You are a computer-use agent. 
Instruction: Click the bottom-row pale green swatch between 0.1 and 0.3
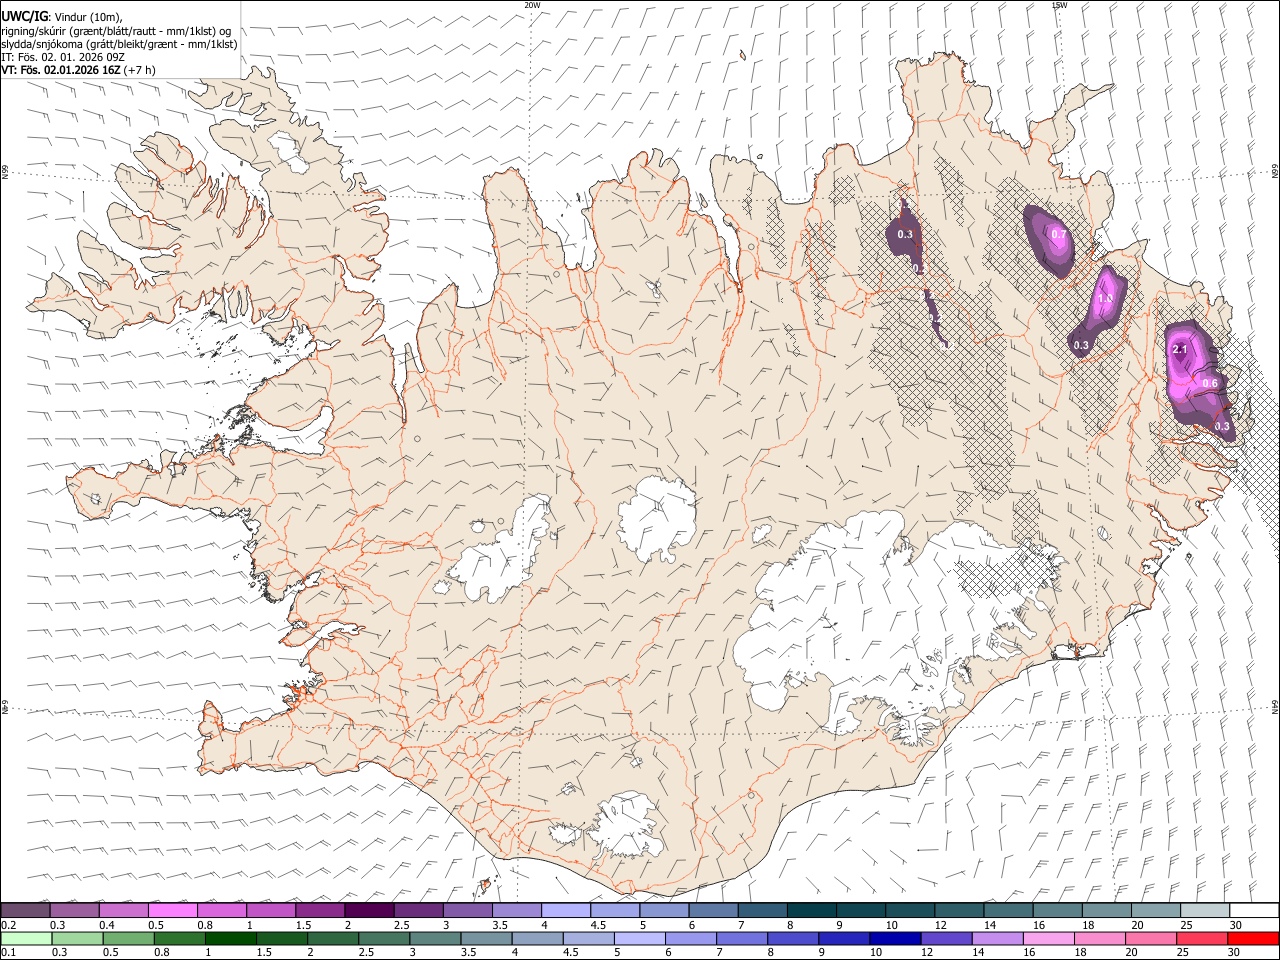click(x=26, y=939)
